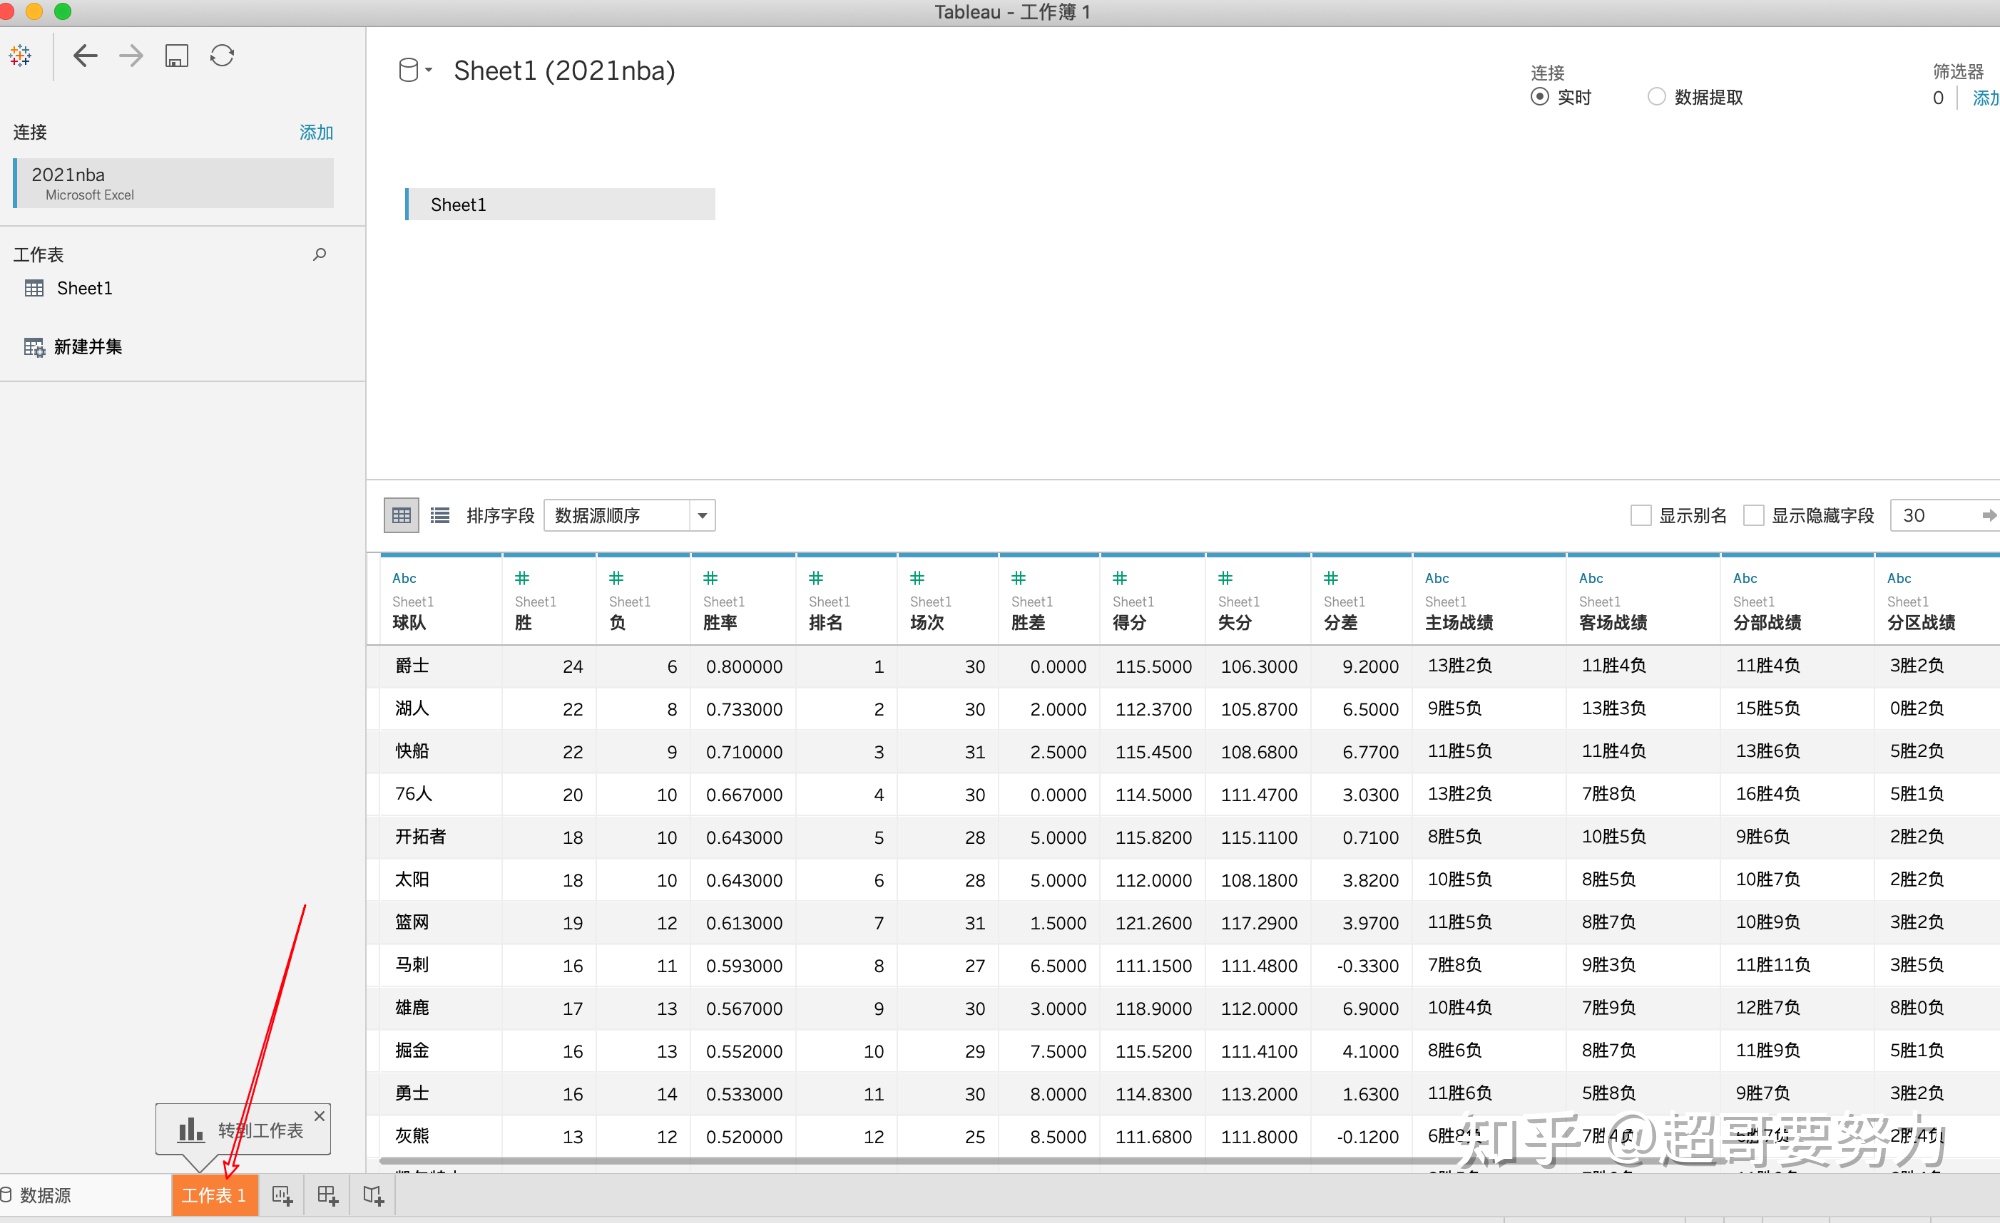The image size is (2000, 1223).
Task: Change data type of 主场战绩 column
Action: click(1437, 578)
